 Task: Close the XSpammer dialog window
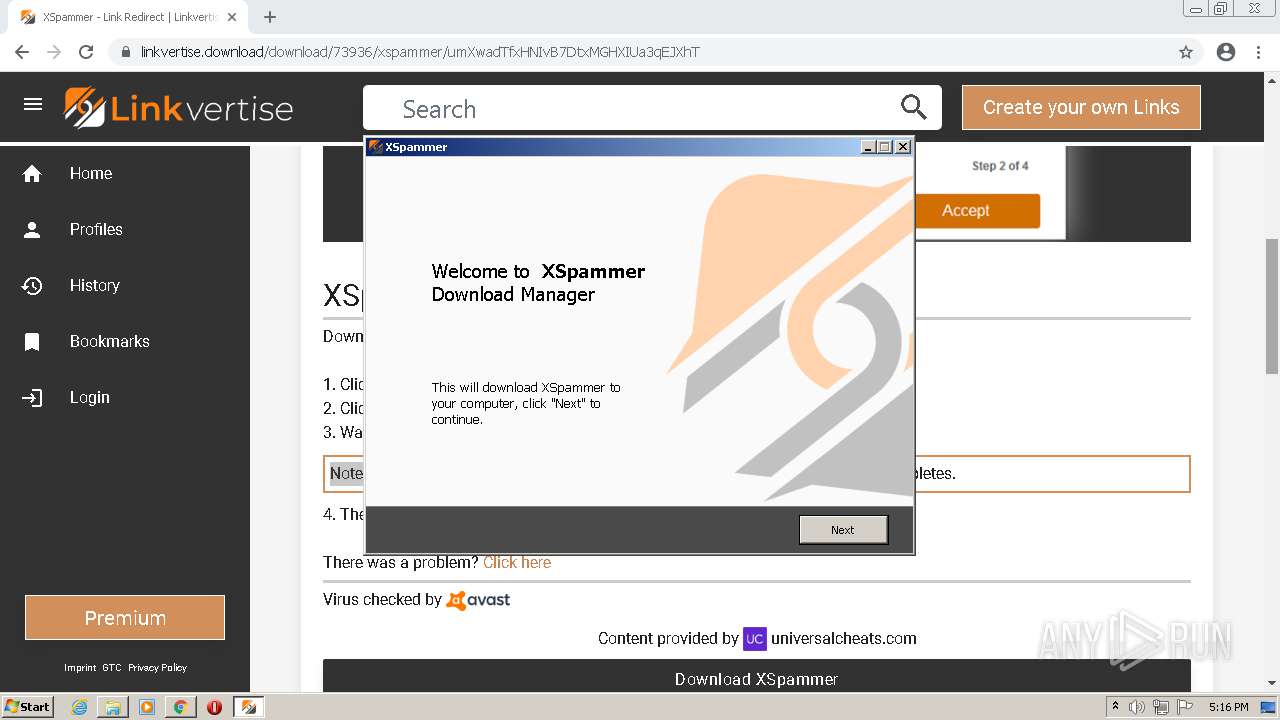[x=903, y=147]
